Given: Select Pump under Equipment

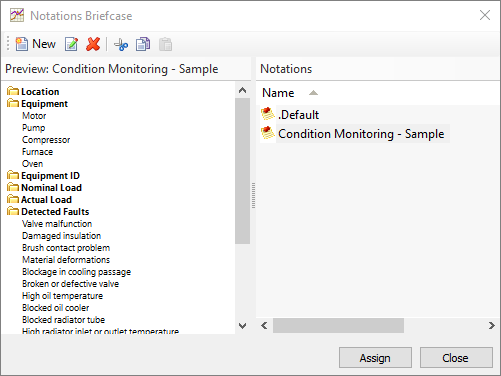Looking at the screenshot, I should click(x=33, y=128).
